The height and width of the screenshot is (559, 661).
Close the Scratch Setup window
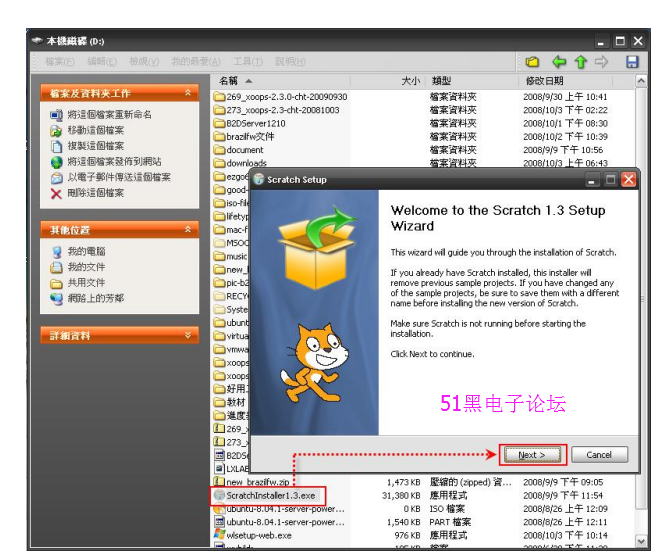click(x=629, y=180)
